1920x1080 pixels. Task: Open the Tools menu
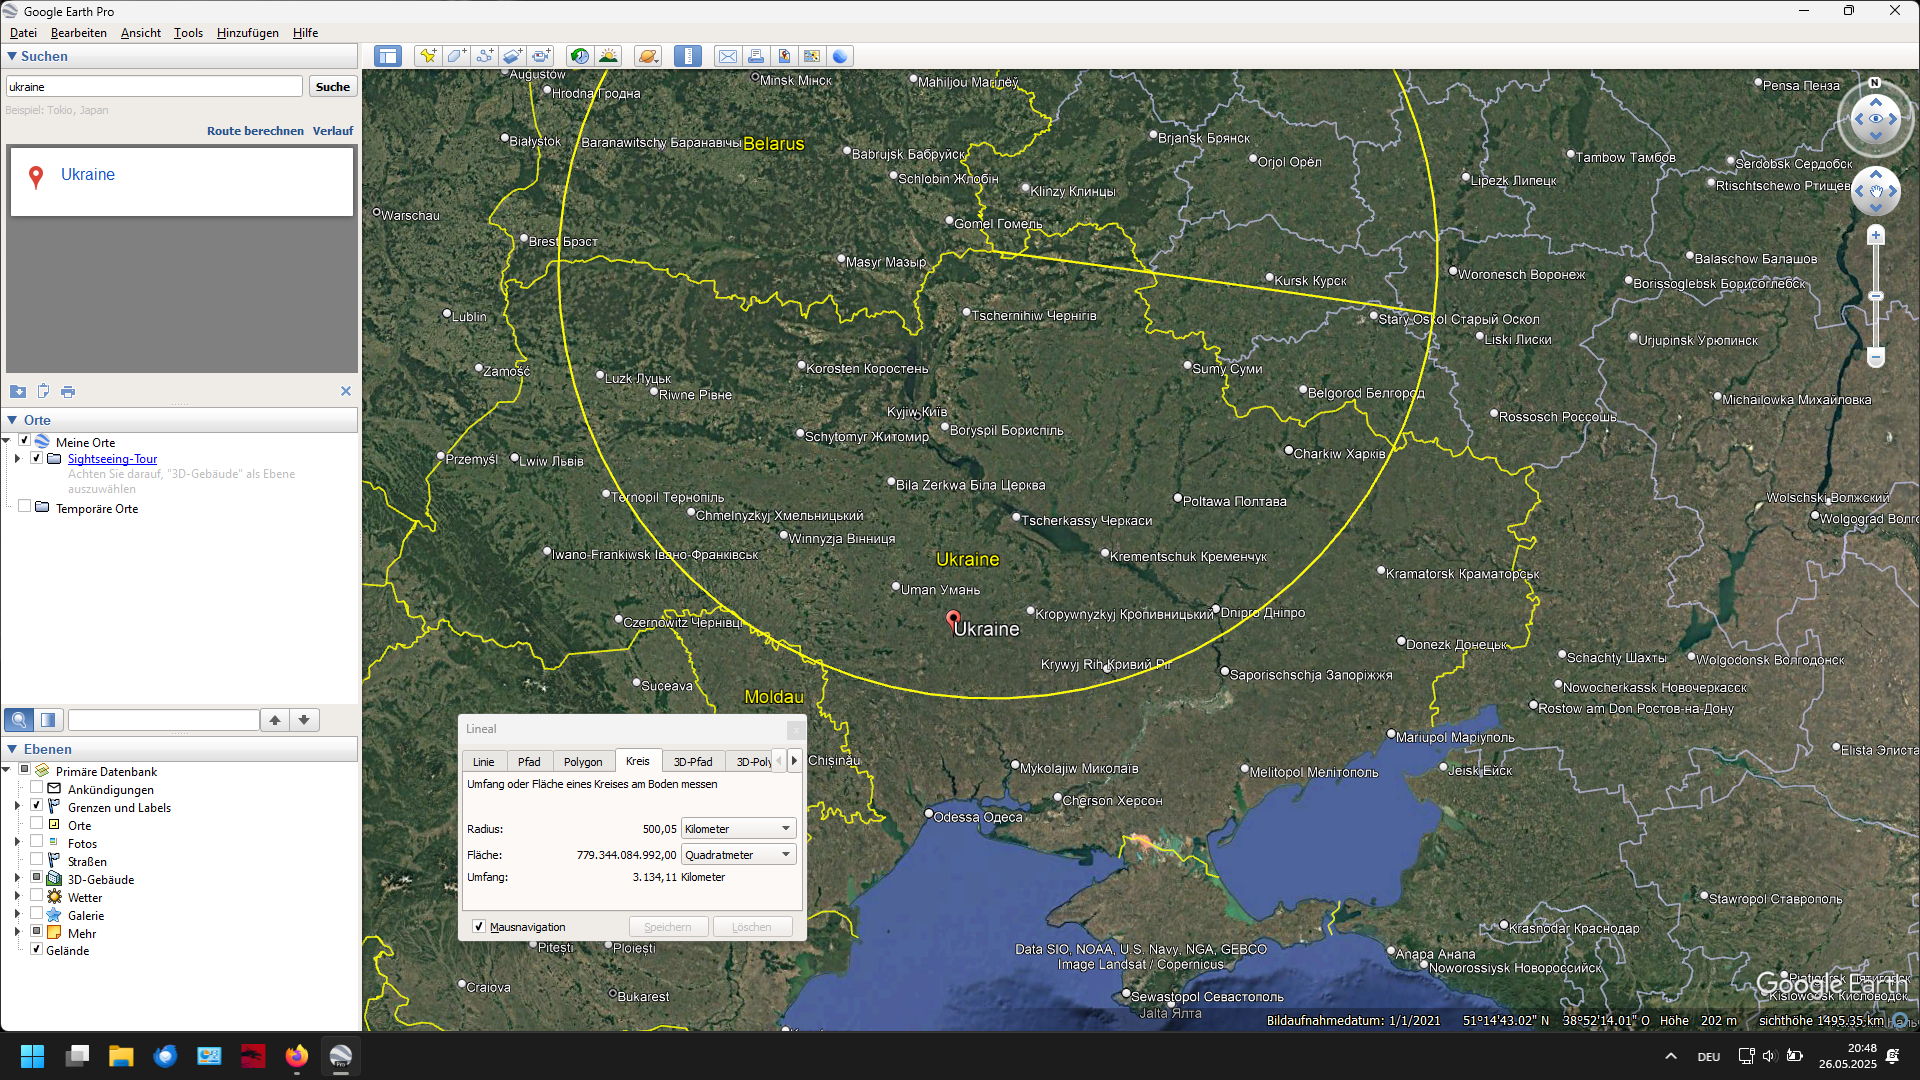pyautogui.click(x=188, y=33)
